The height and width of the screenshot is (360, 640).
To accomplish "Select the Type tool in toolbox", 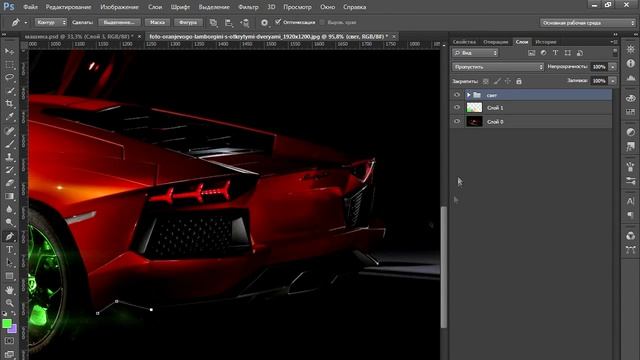I will [9, 249].
